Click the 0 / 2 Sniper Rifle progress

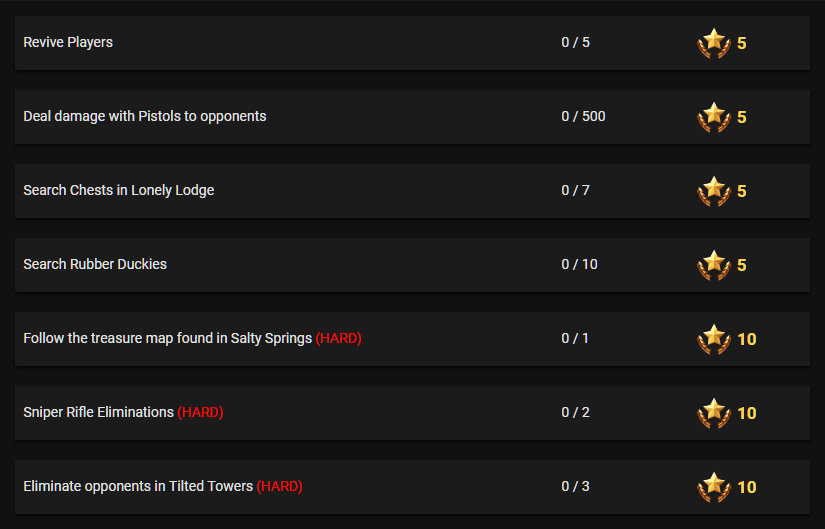576,412
